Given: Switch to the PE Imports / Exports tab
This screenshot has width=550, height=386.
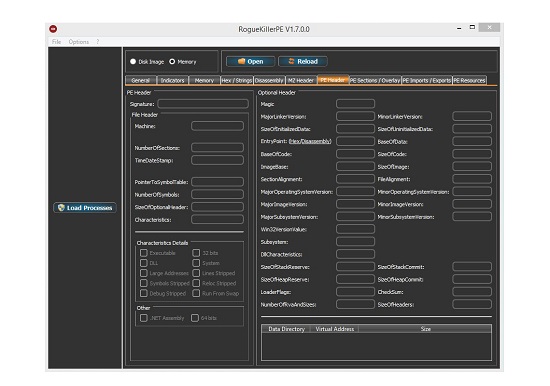Looking at the screenshot, I should click(x=427, y=80).
